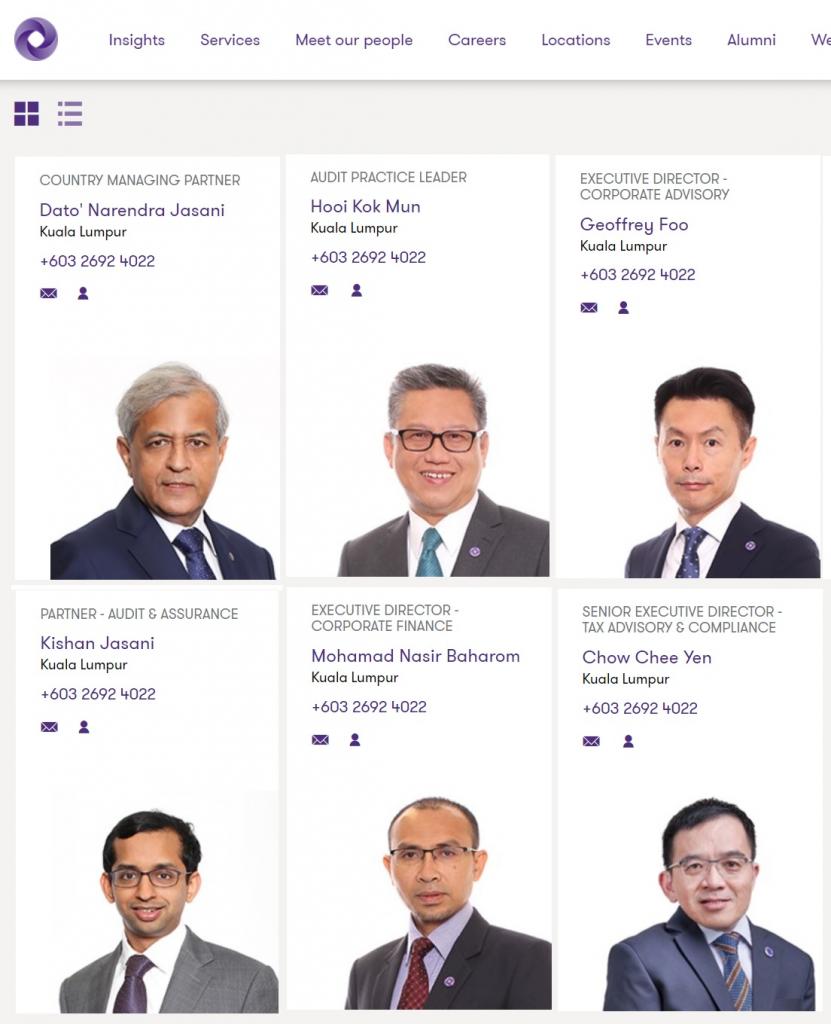Switch to list view layout

[x=70, y=114]
